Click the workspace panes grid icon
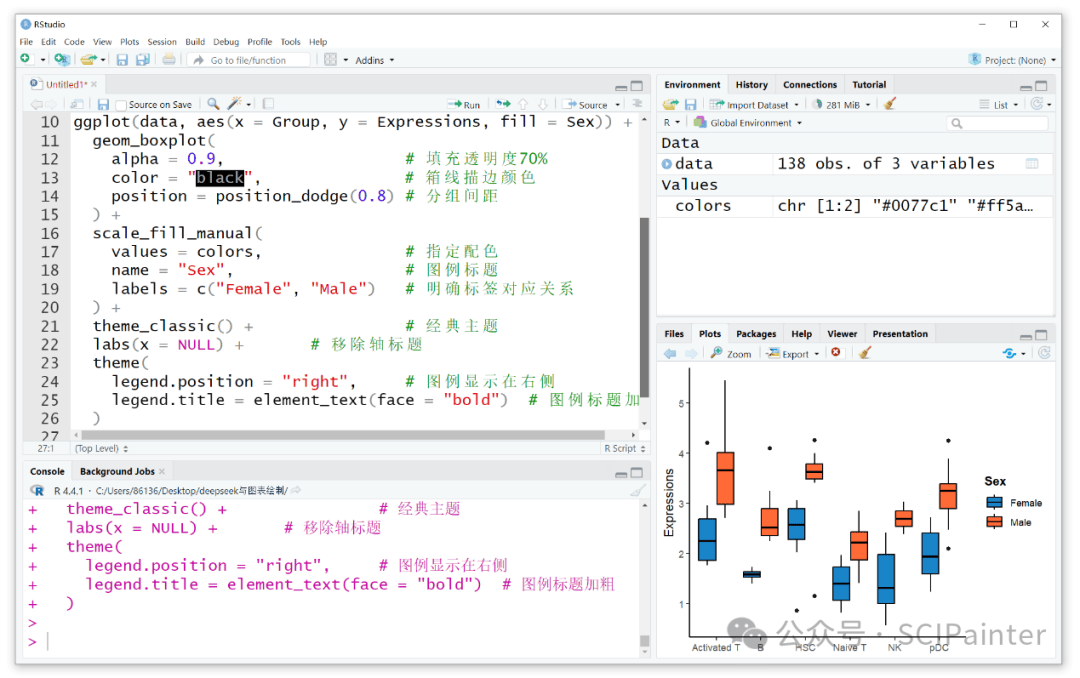The height and width of the screenshot is (678, 1080). [x=331, y=60]
